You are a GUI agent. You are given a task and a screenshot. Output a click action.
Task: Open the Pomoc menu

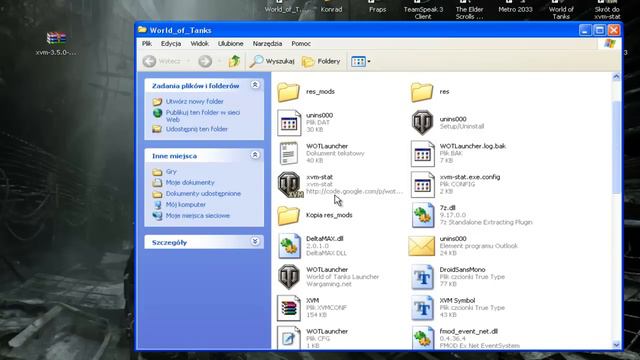[301, 43]
